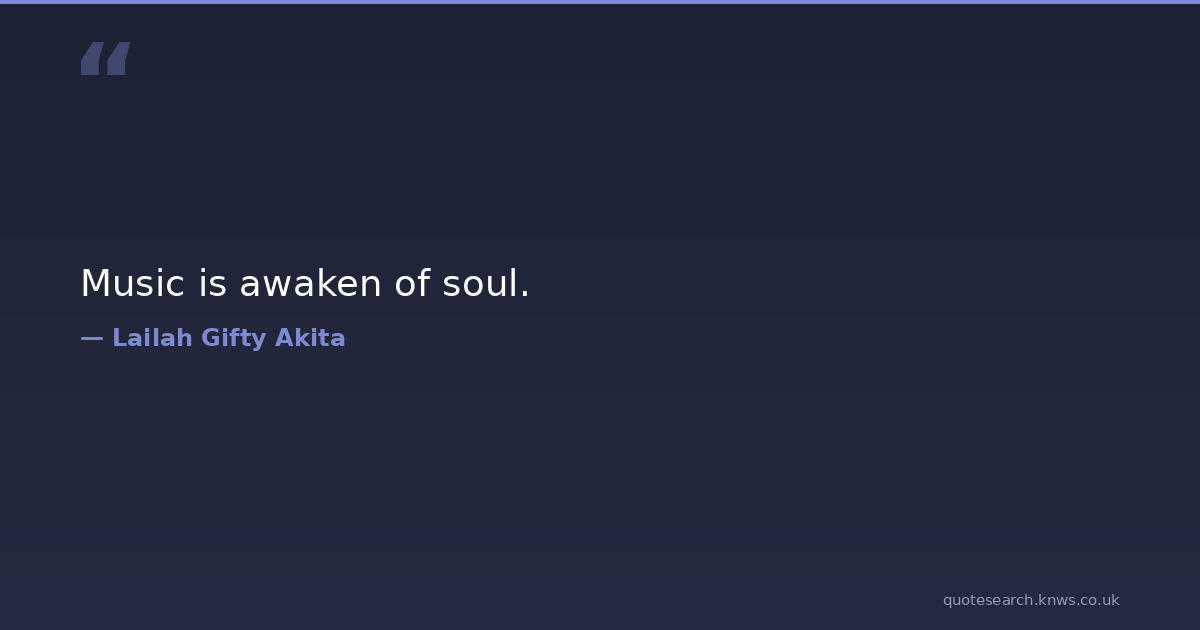Click the word "soul." ending the quote
This screenshot has height=630, width=1200.
pyautogui.click(x=485, y=284)
